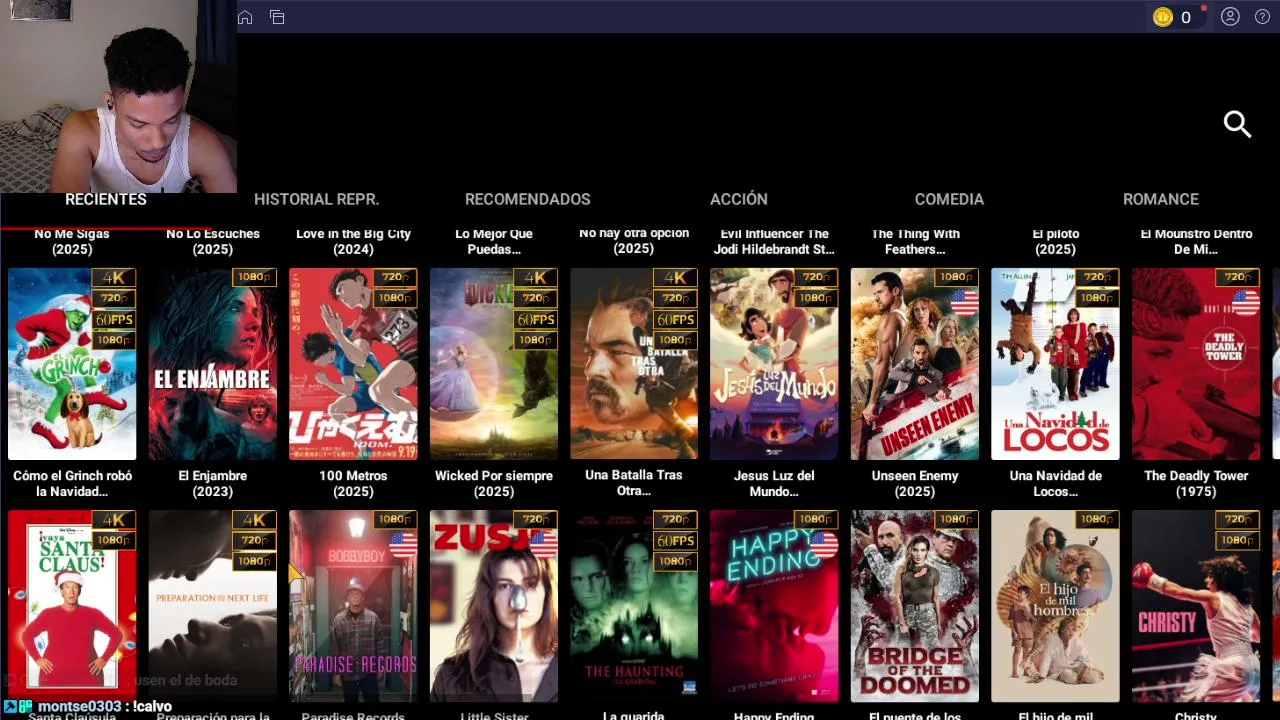Click the US flag on Happy Ending poster
The width and height of the screenshot is (1280, 720).
[x=824, y=543]
